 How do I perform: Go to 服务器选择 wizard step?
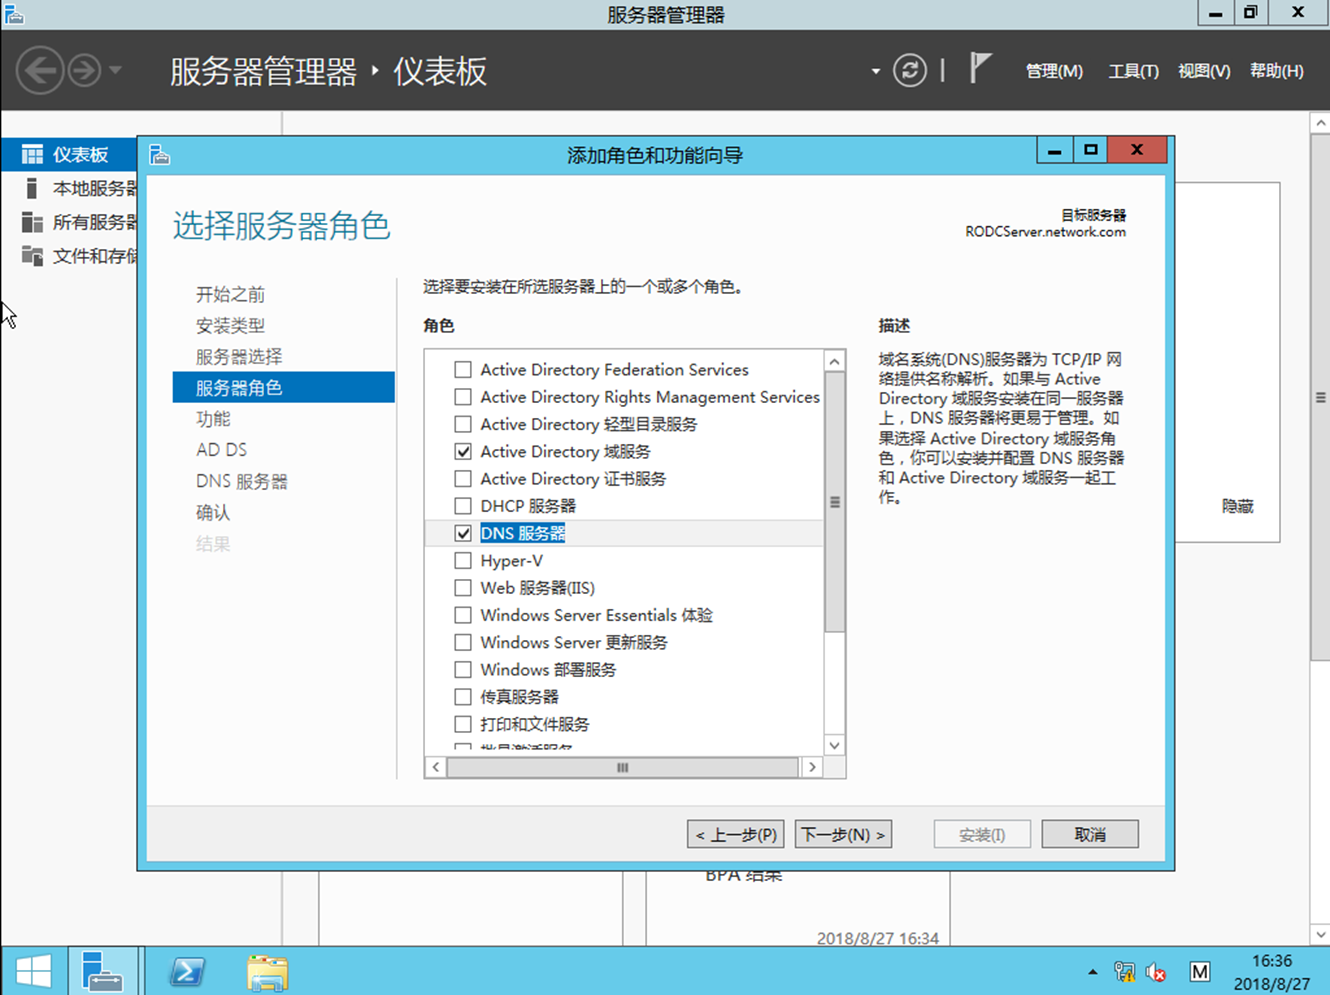click(239, 356)
